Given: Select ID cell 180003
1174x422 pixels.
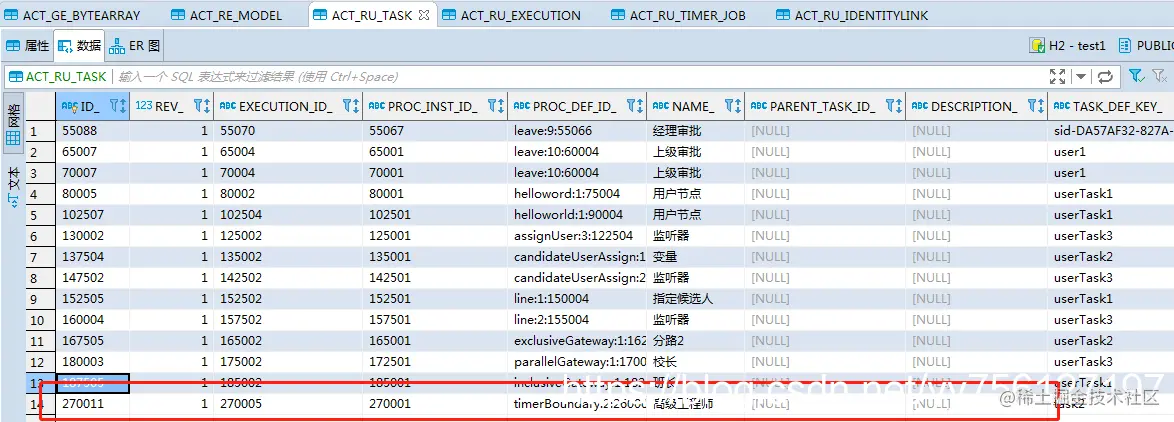Looking at the screenshot, I should tap(93, 361).
